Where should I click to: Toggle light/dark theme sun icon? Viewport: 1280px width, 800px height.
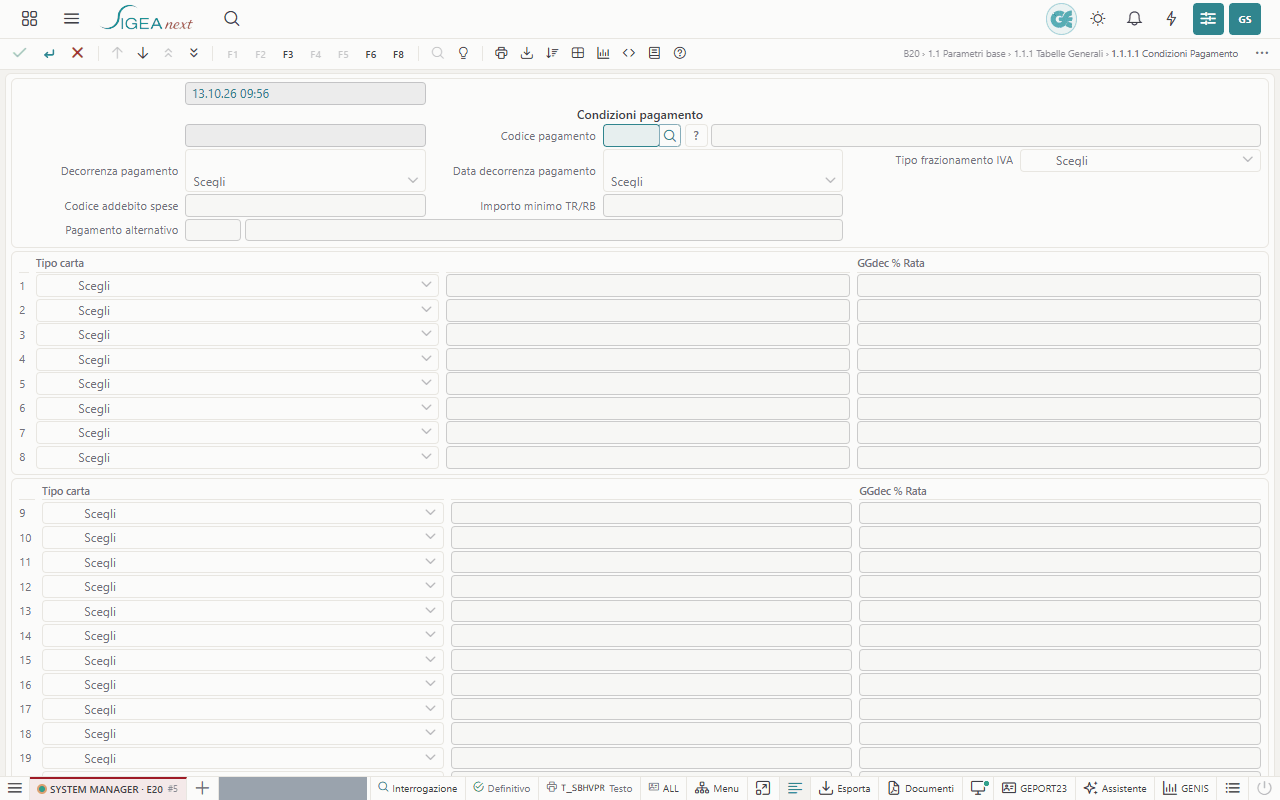(x=1098, y=19)
